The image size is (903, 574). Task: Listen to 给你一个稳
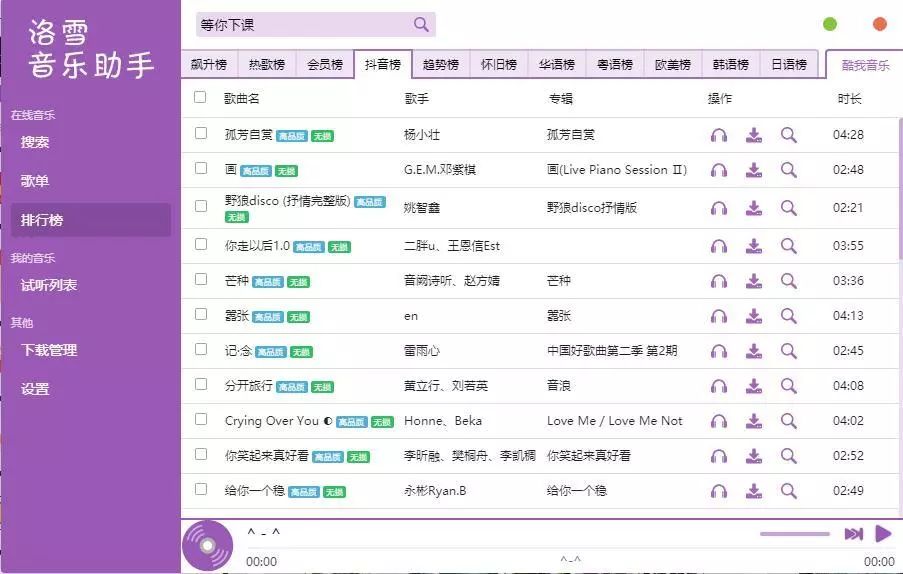(x=719, y=491)
